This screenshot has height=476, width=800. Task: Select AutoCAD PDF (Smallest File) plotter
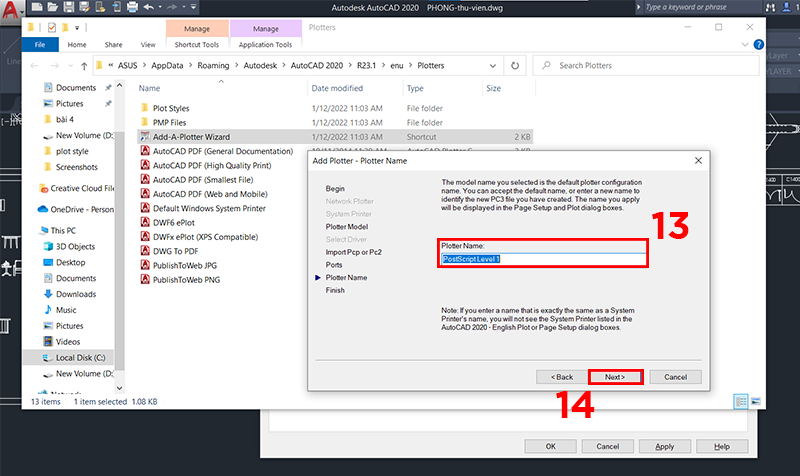coord(203,180)
